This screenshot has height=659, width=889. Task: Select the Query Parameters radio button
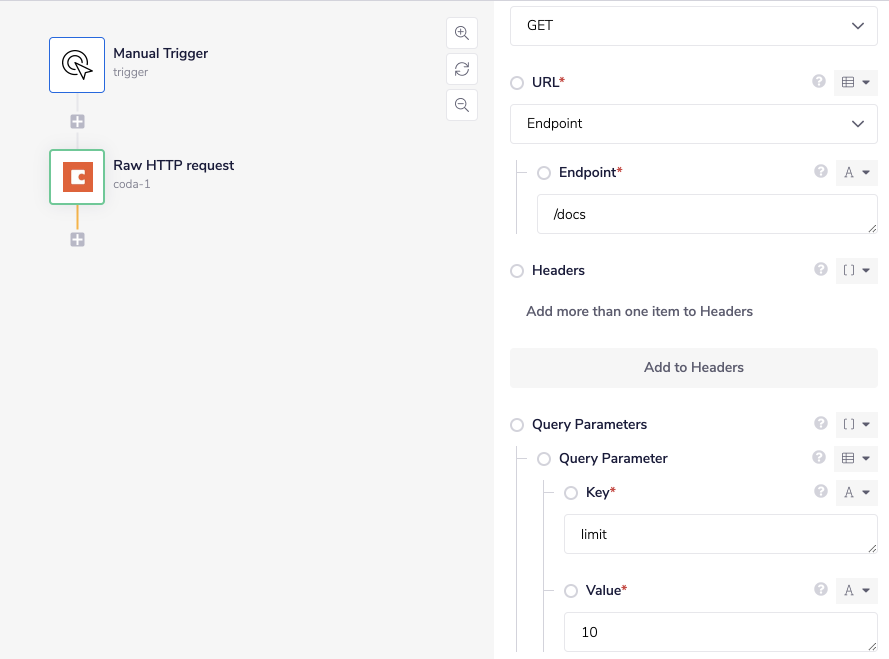pyautogui.click(x=517, y=425)
